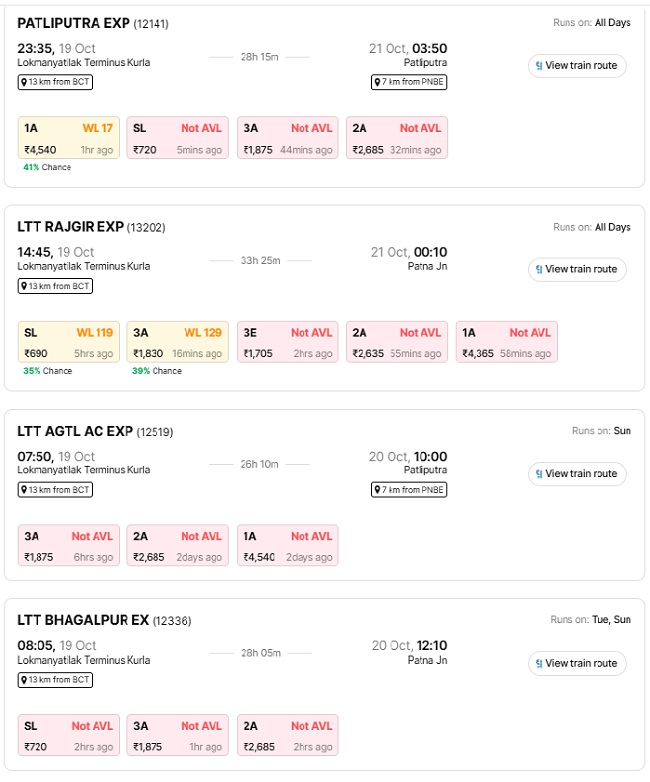Click the 13 km from BCT pin on LTT AGTL AC Exp
This screenshot has width=650, height=782.
[55, 490]
